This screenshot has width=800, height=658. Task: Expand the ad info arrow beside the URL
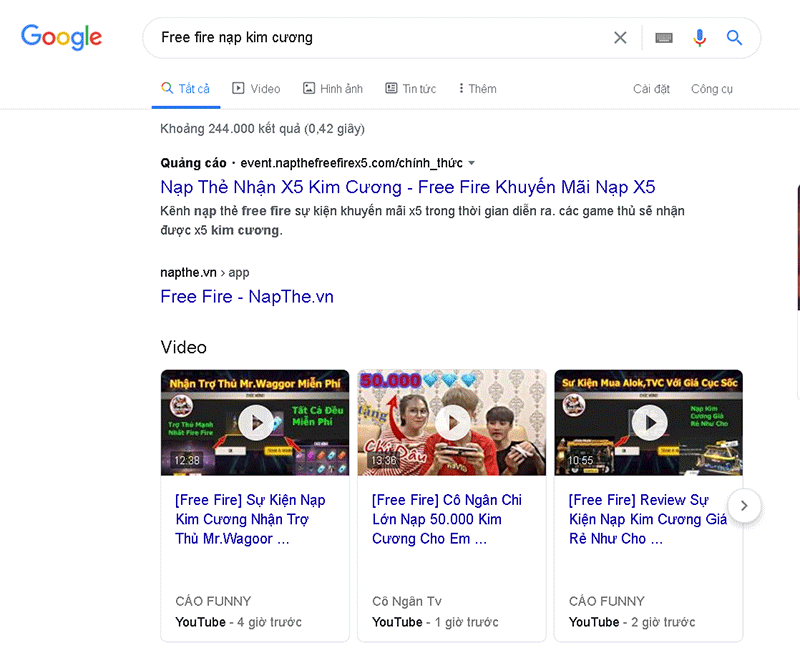[x=470, y=162]
